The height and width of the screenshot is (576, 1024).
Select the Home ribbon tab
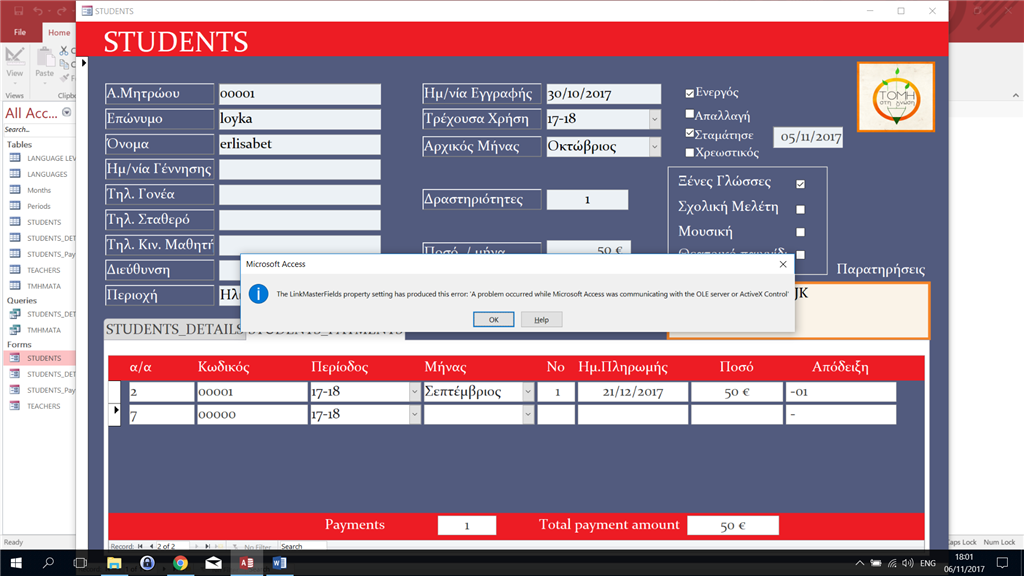click(x=59, y=32)
